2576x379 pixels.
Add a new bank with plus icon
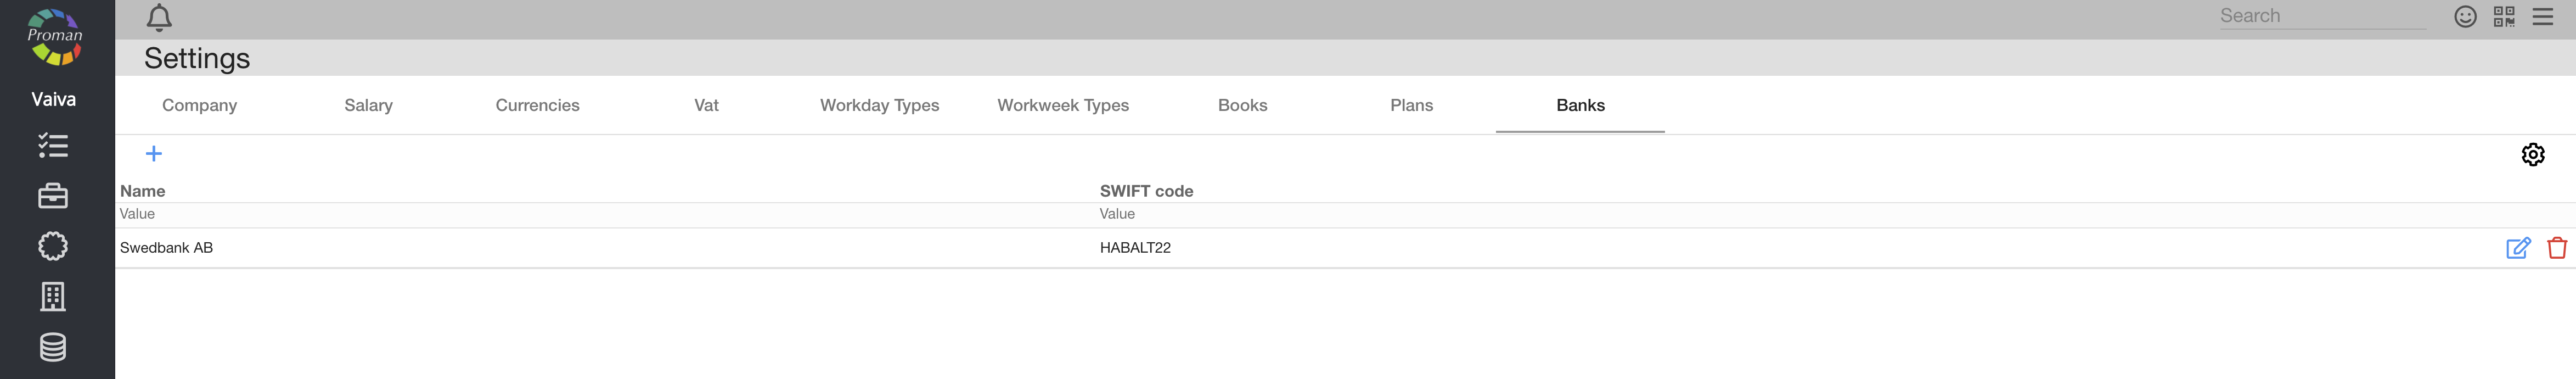154,153
